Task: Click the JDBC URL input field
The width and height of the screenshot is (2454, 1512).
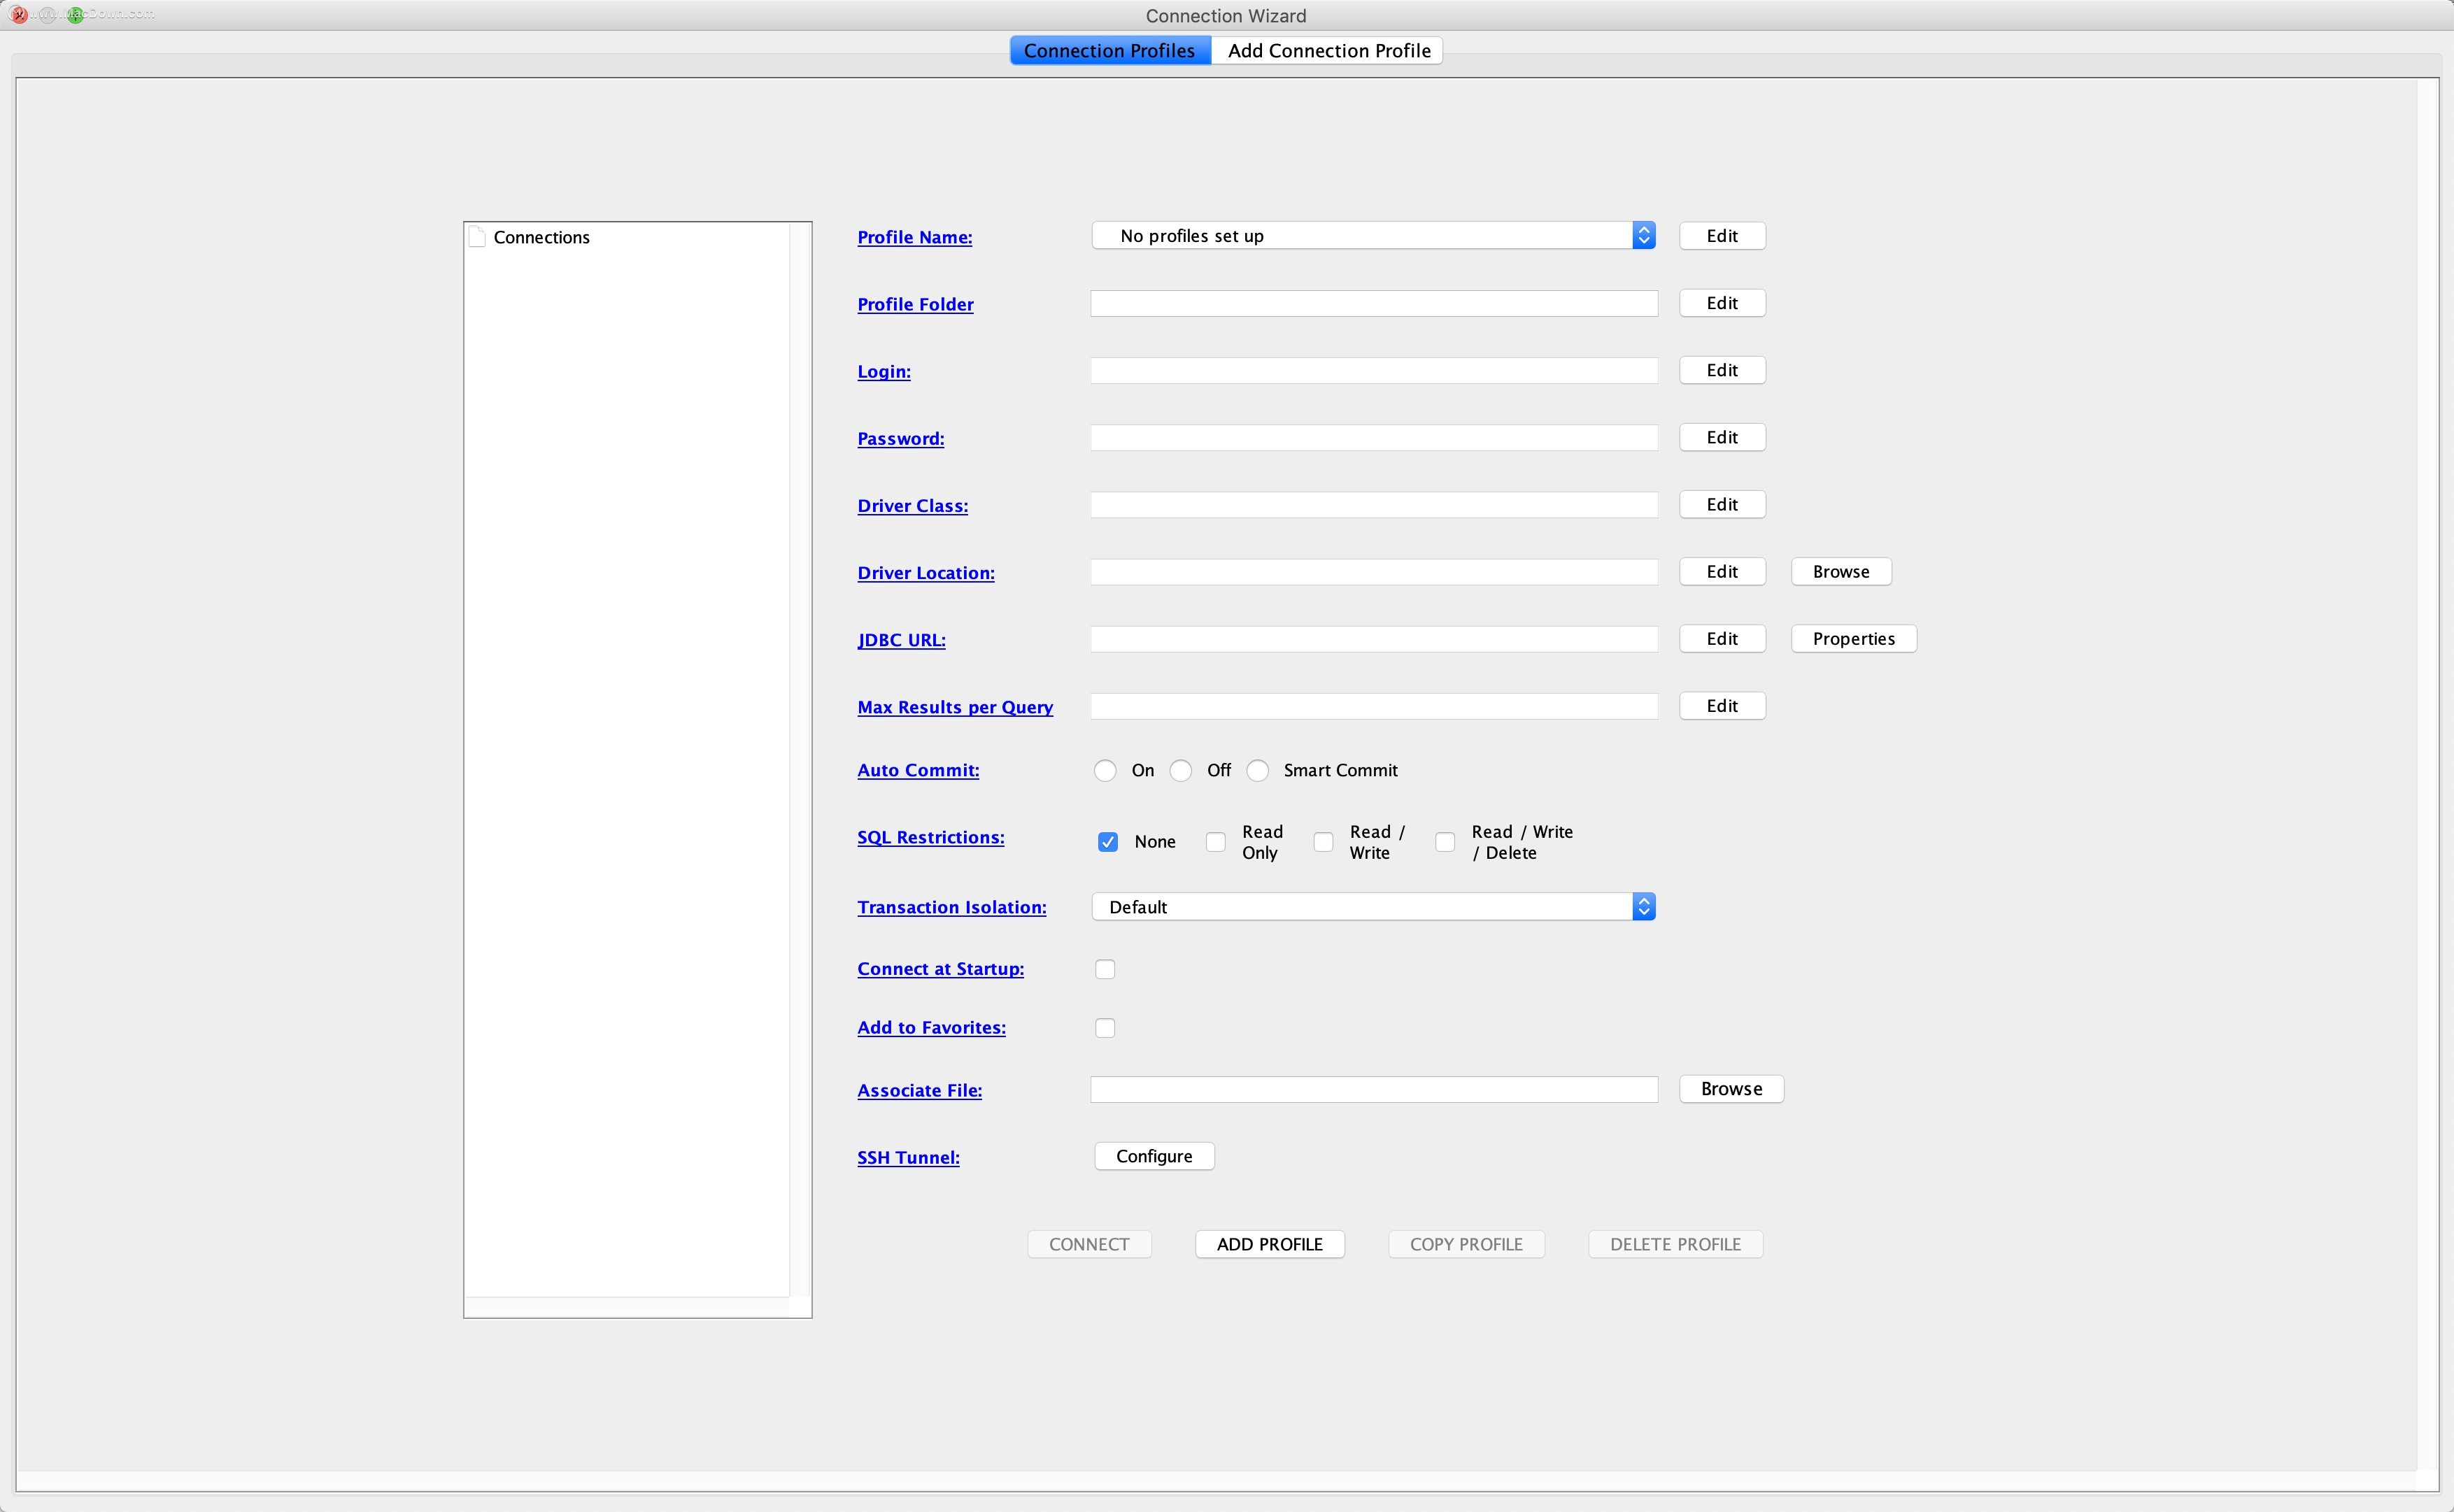Action: pos(1374,639)
